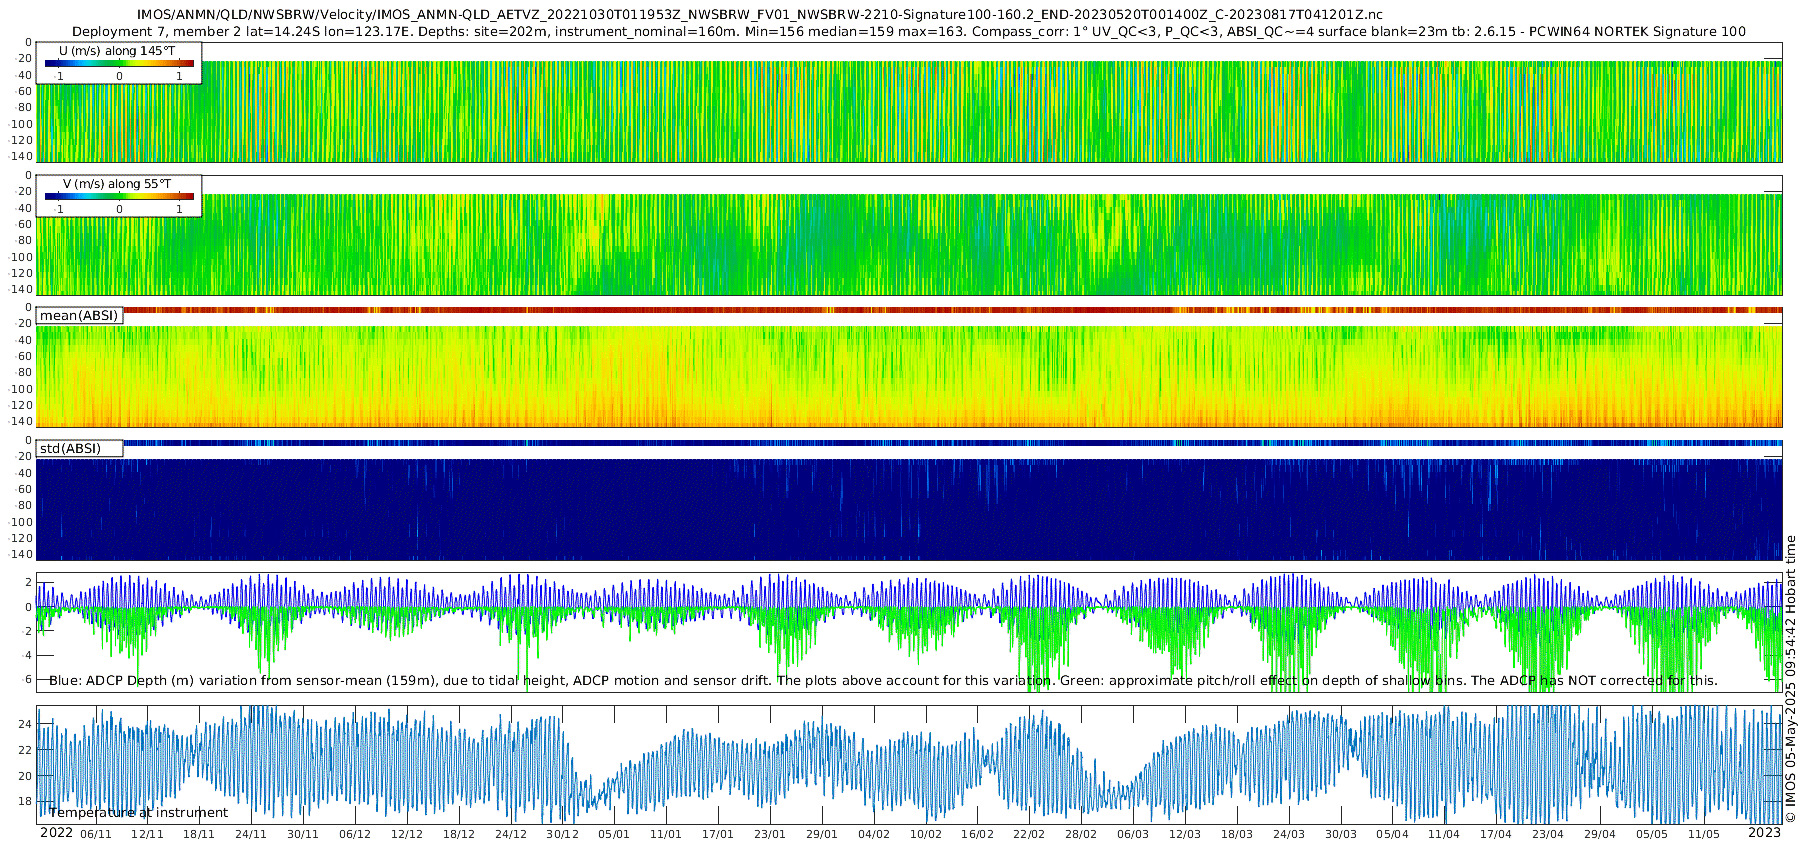Click the Deployment 7 metadata line
Image resolution: width=1800 pixels, height=850 pixels.
click(x=909, y=31)
